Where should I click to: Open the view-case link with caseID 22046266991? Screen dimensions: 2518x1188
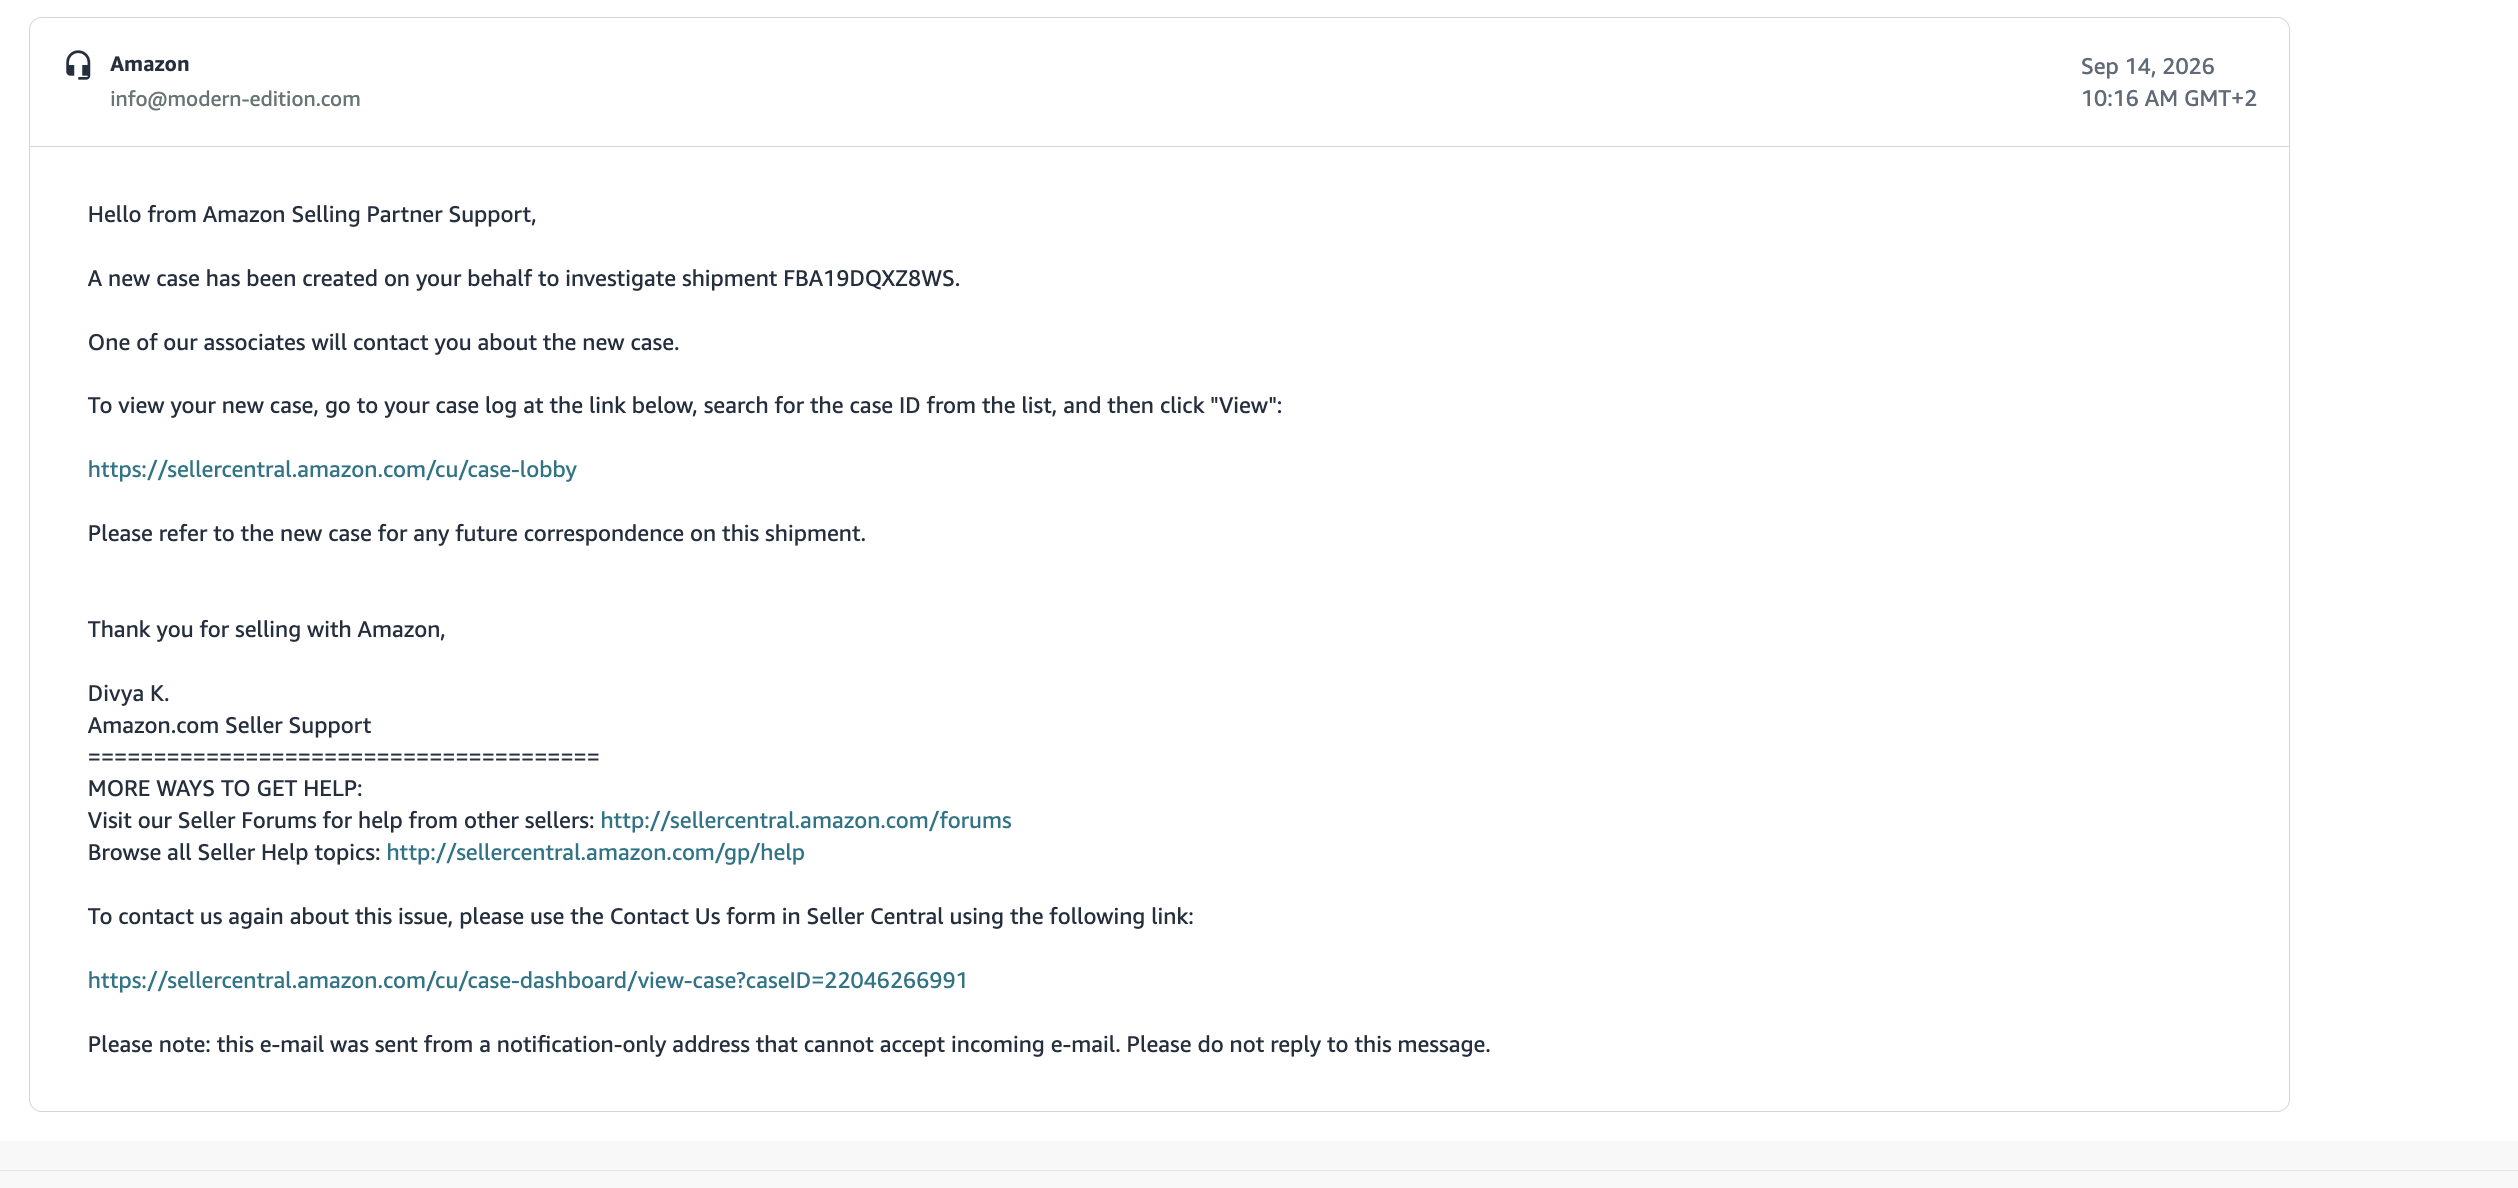coord(528,980)
